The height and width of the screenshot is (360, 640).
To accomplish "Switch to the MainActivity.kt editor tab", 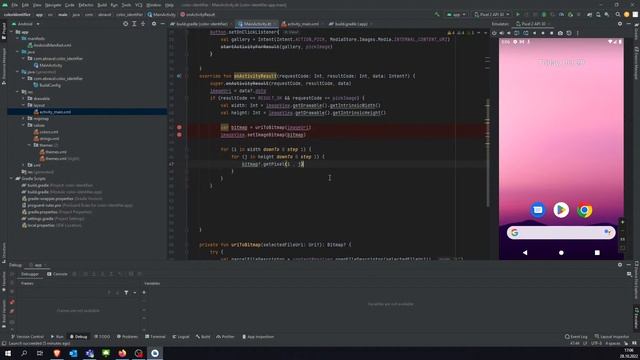I will point(257,24).
